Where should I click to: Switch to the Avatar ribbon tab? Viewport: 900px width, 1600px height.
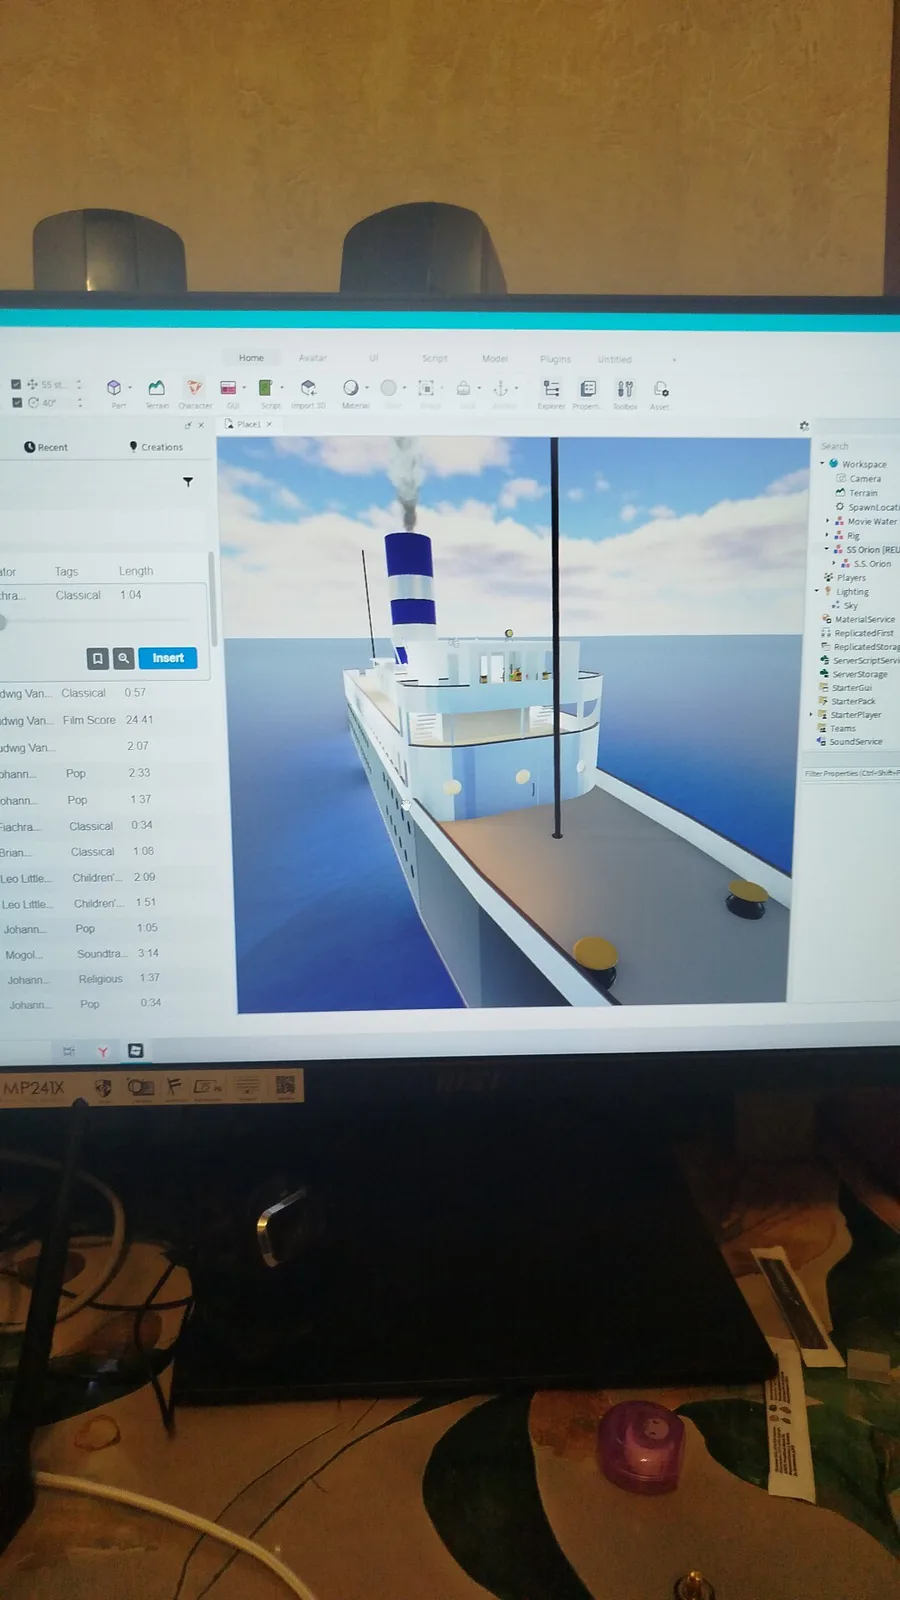click(x=313, y=358)
